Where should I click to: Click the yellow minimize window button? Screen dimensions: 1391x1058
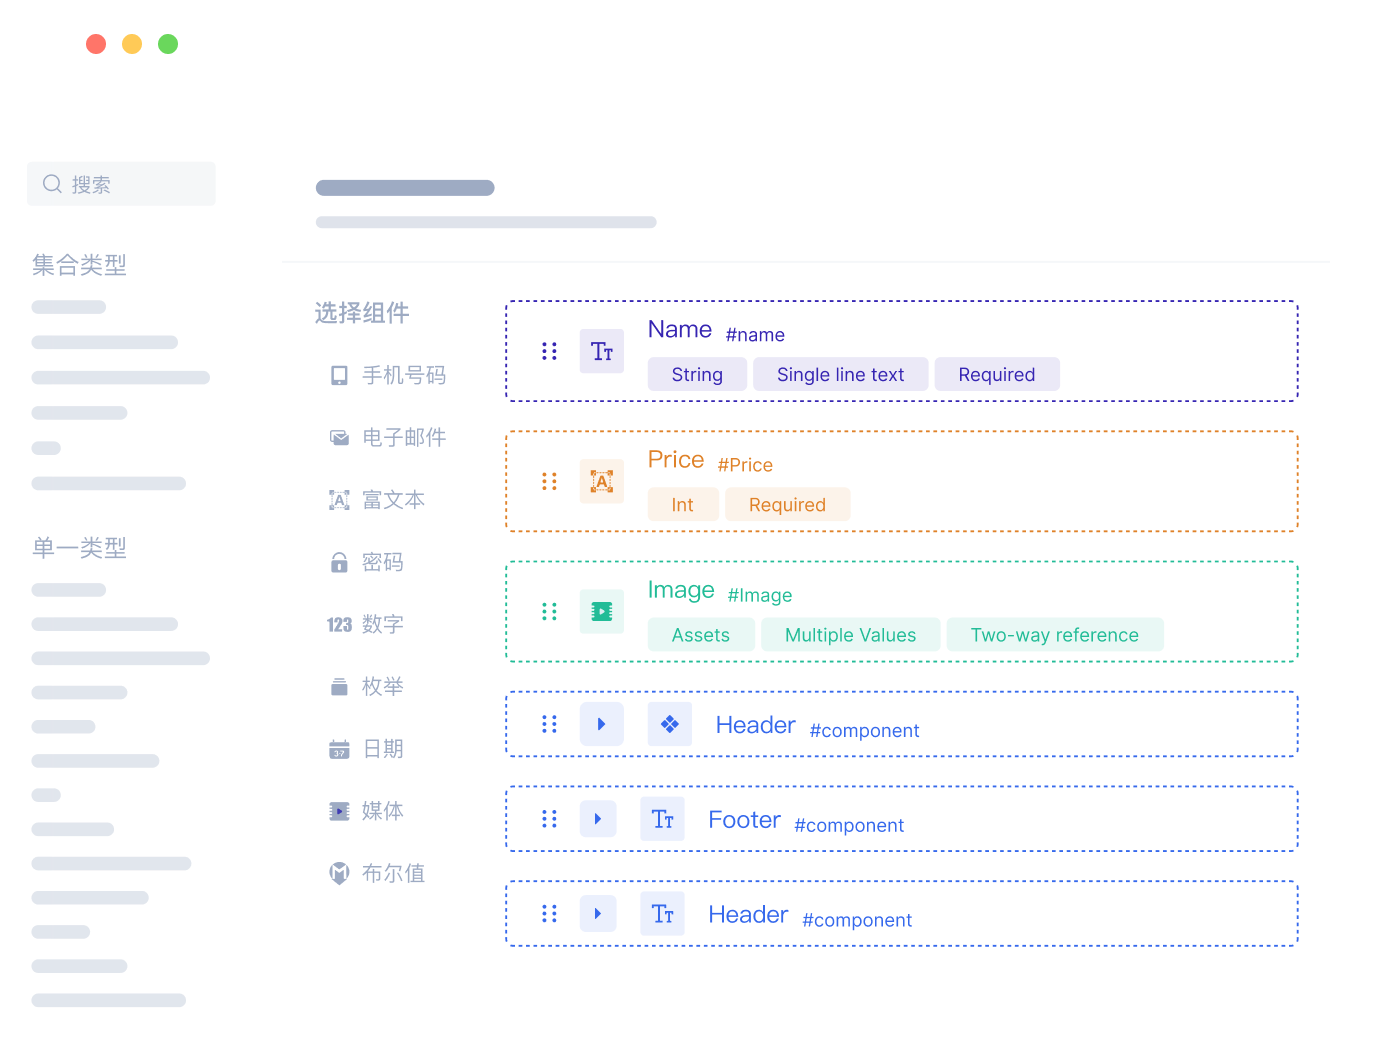coord(132,44)
